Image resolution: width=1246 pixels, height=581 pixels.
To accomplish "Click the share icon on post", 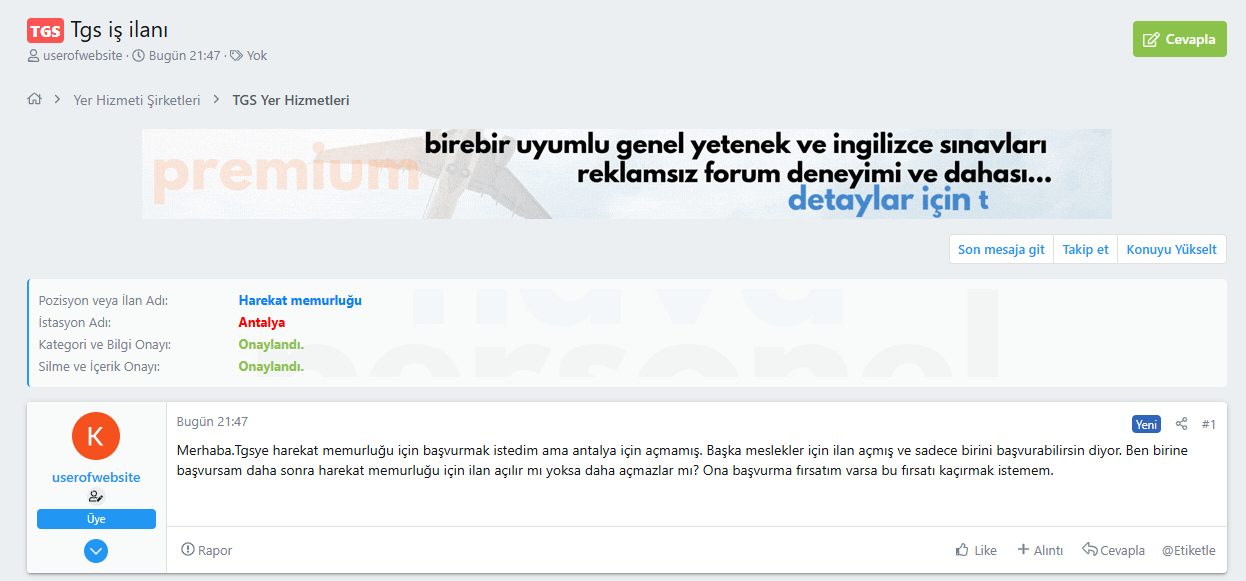I will point(1181,424).
